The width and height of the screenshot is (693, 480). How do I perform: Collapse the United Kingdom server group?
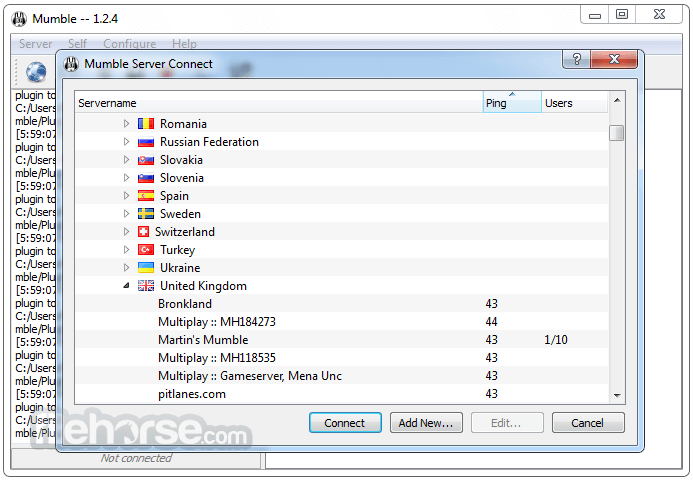tap(126, 286)
